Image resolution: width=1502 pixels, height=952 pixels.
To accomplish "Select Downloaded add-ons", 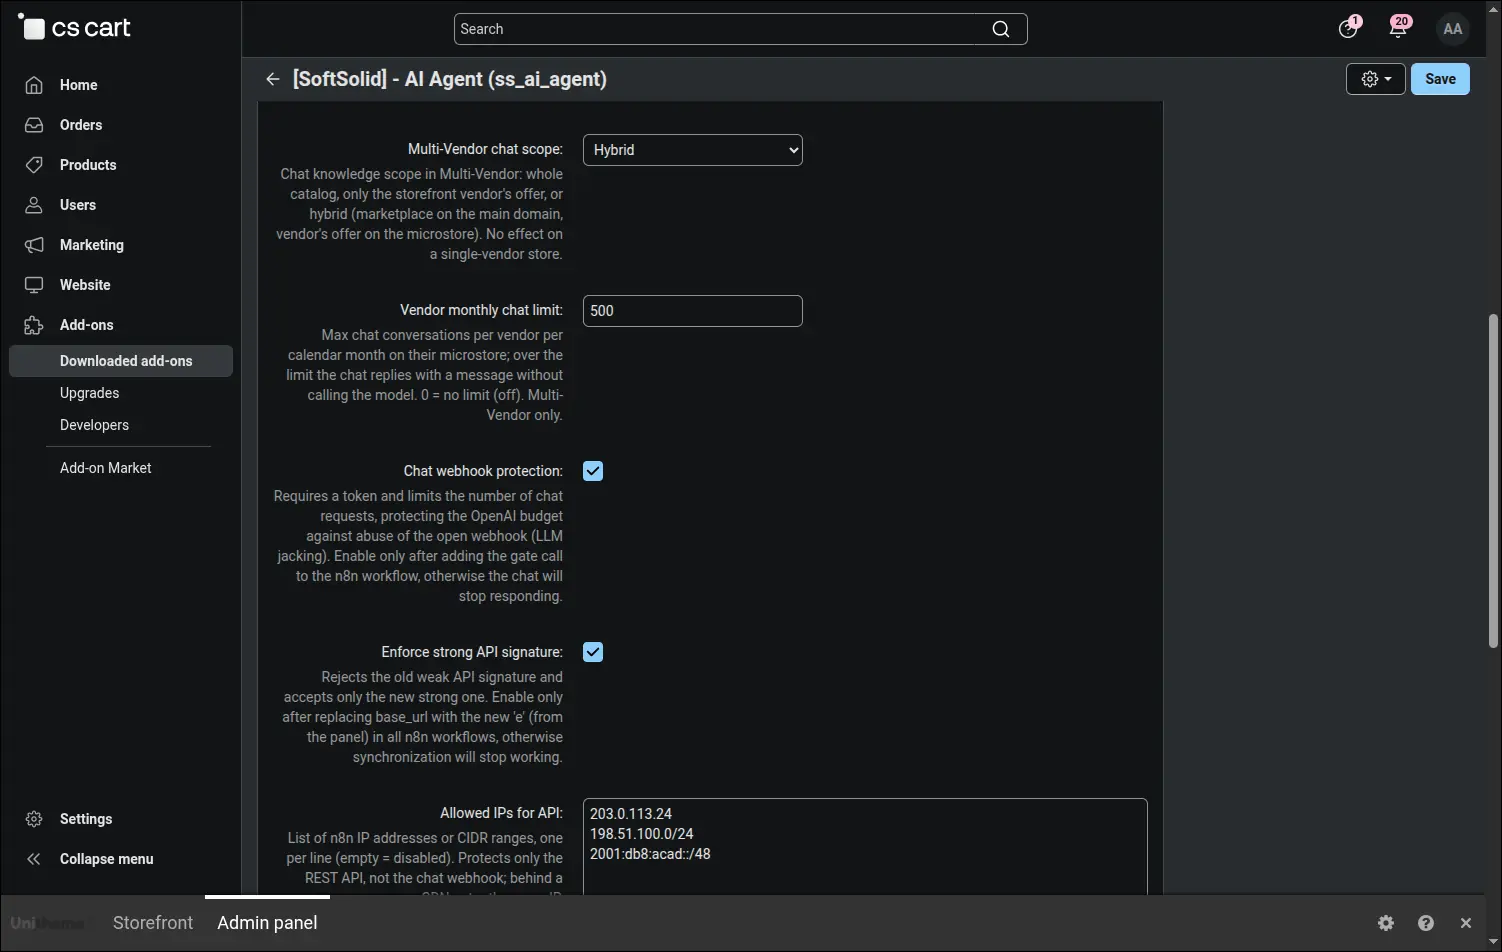I will [120, 361].
